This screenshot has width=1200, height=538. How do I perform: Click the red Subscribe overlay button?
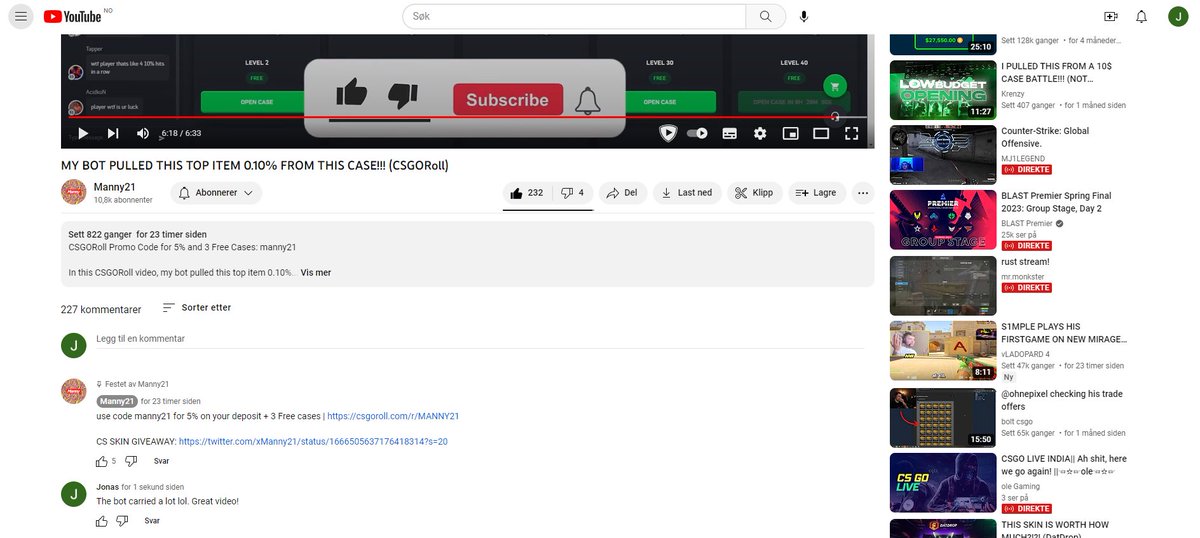tap(507, 100)
